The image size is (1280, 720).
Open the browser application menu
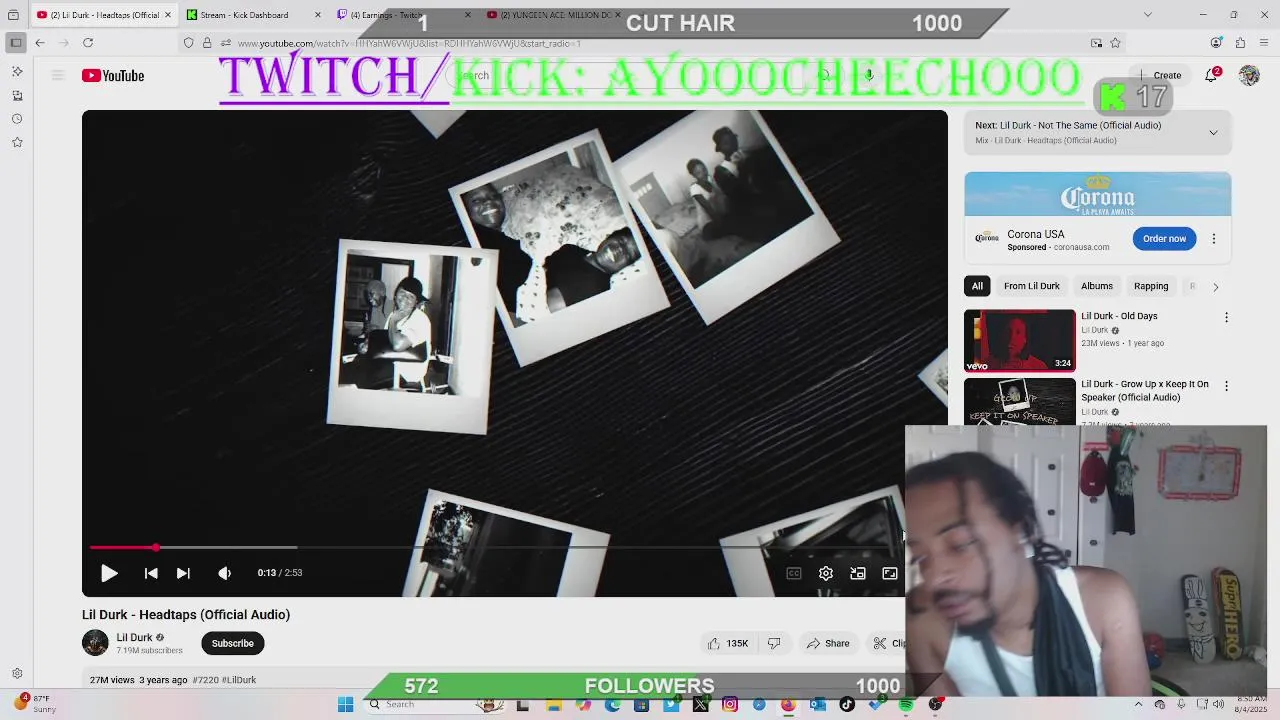pyautogui.click(x=1264, y=43)
